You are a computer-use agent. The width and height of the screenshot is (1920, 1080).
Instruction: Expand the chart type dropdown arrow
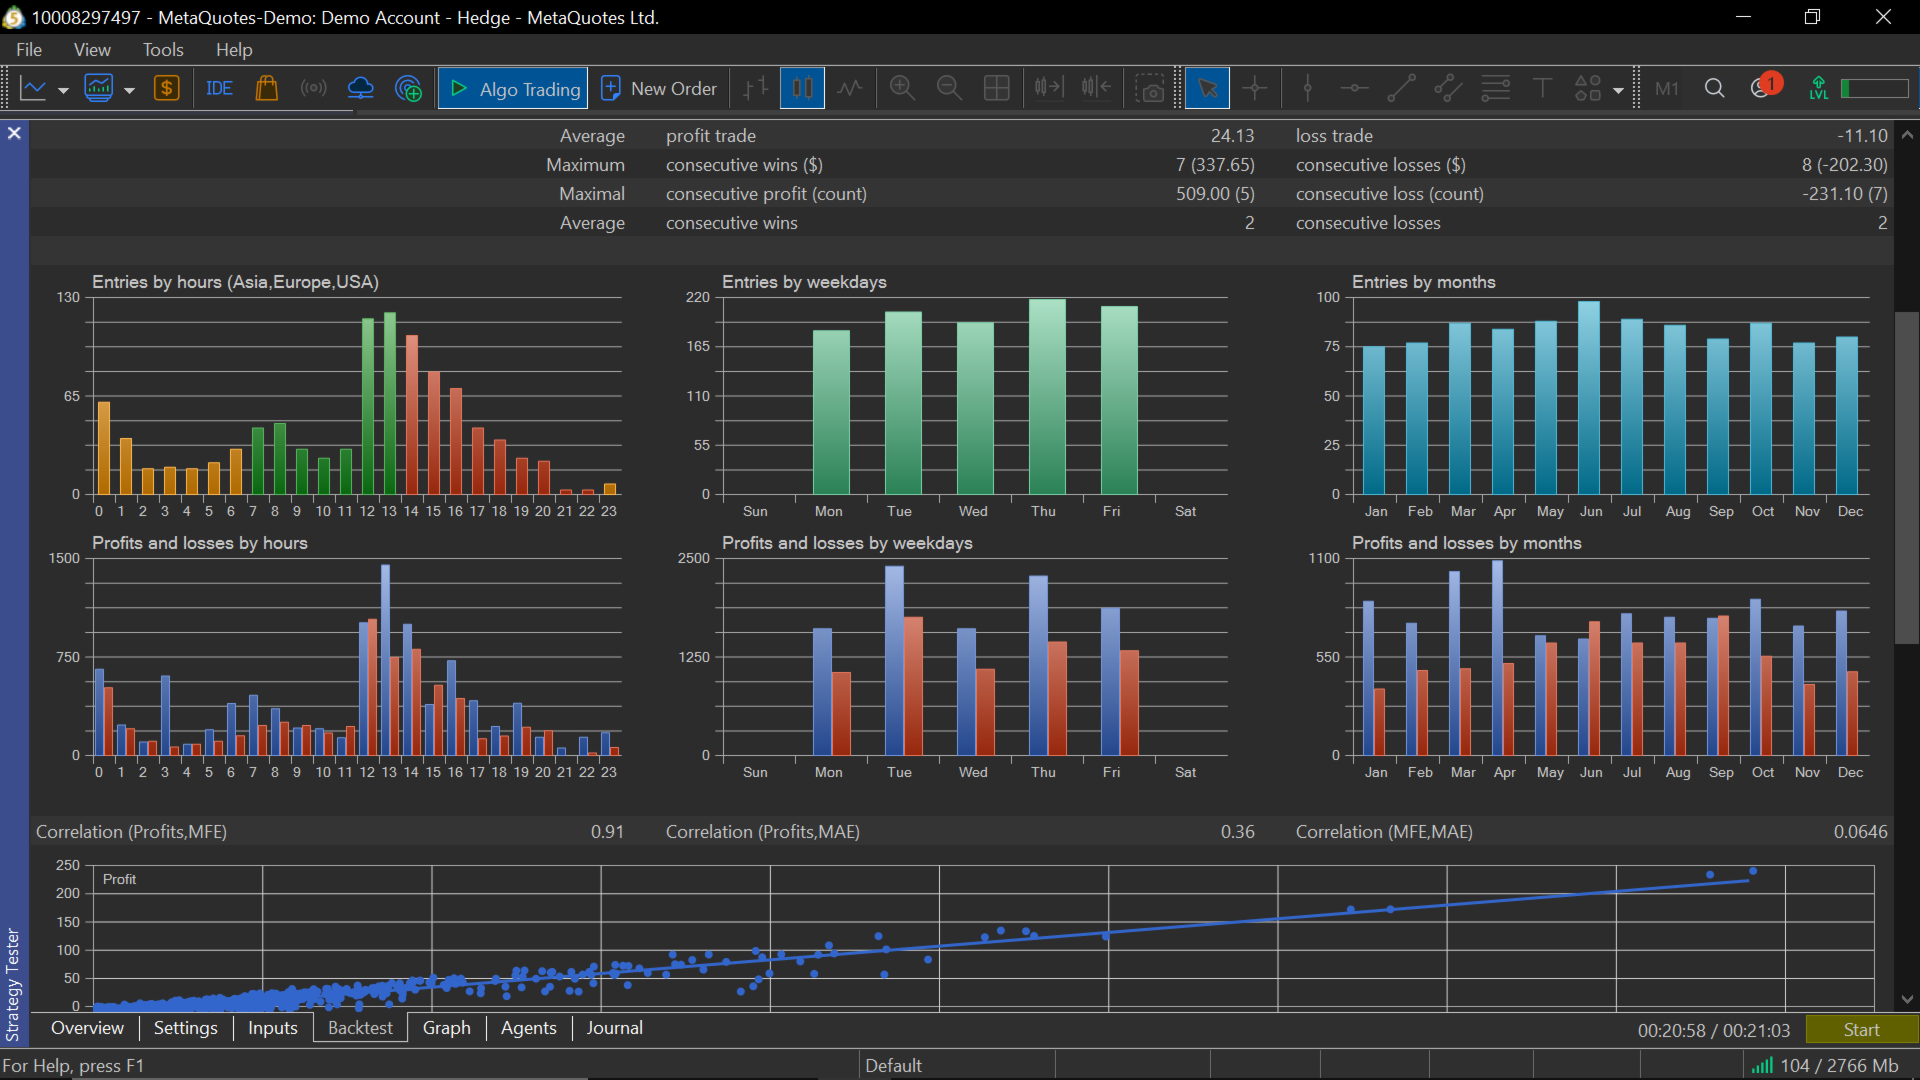point(63,90)
